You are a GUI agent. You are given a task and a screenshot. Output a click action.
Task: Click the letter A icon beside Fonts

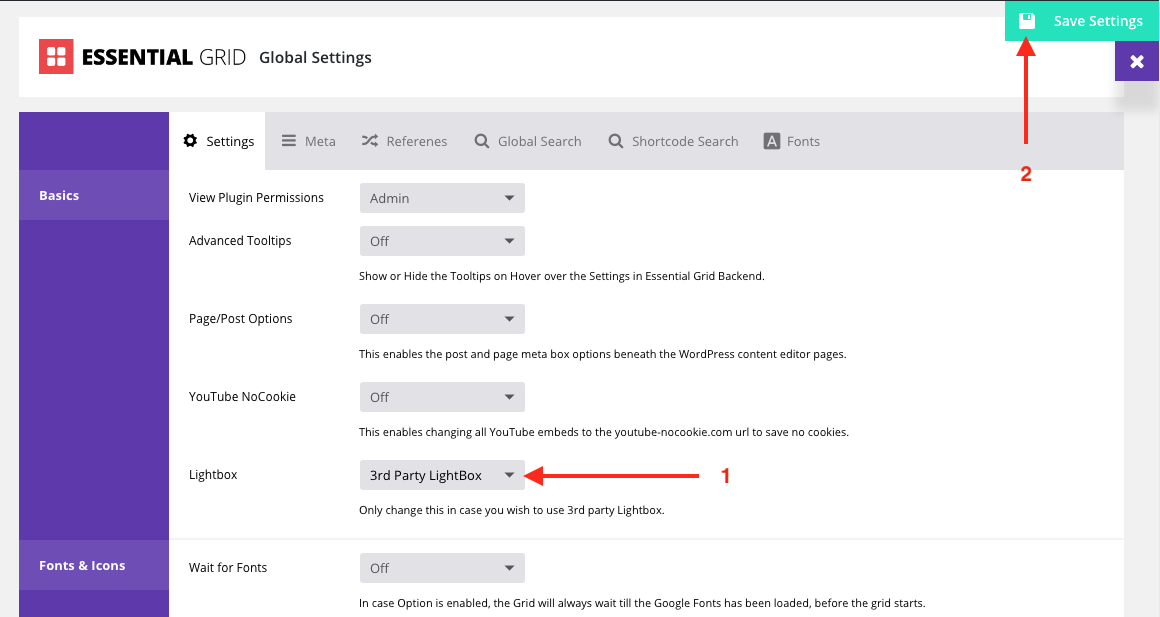coord(772,141)
